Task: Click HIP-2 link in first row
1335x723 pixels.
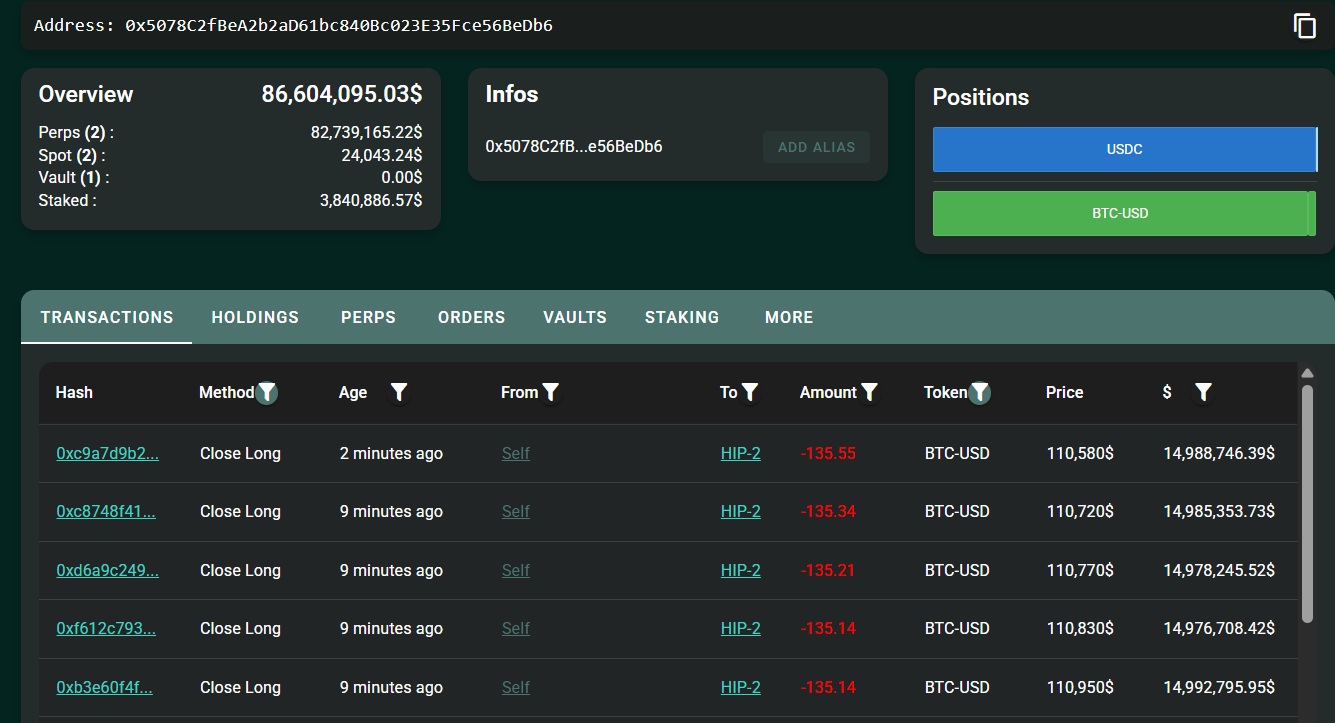Action: 740,454
